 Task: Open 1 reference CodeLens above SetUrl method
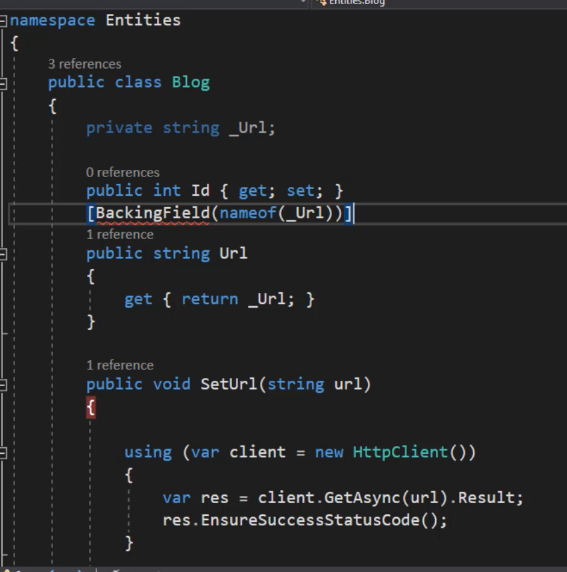pyautogui.click(x=120, y=365)
